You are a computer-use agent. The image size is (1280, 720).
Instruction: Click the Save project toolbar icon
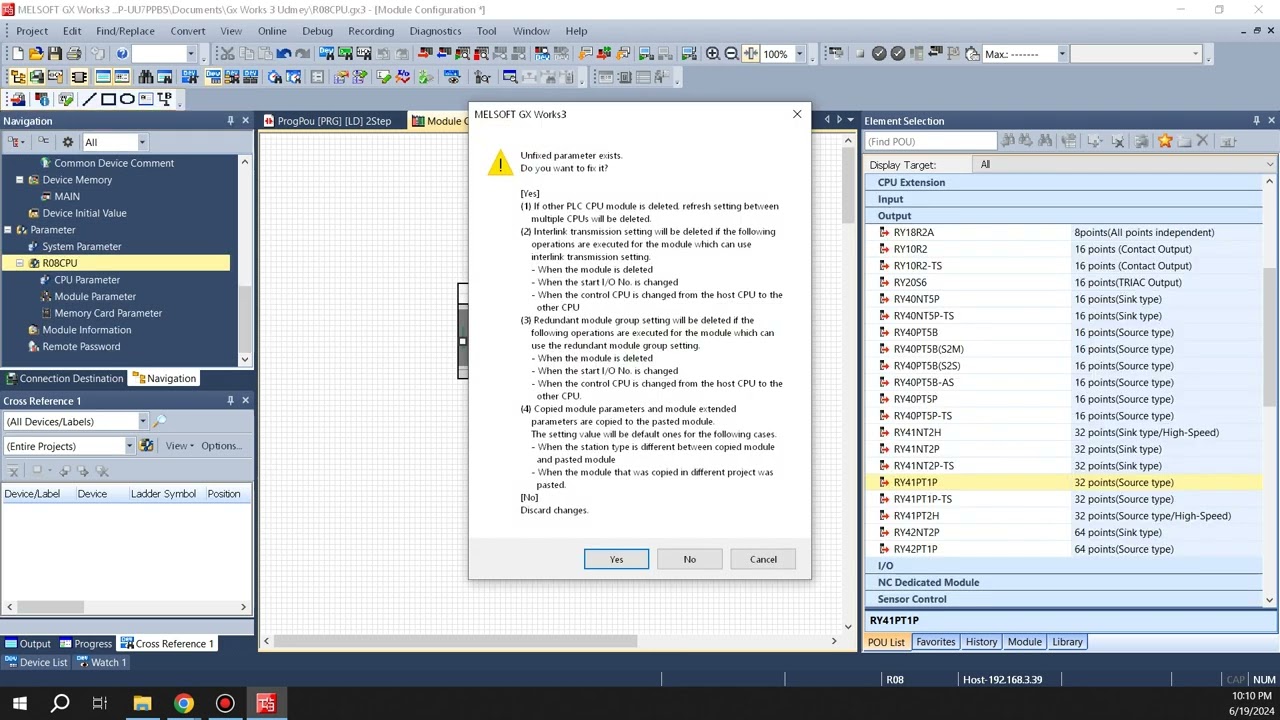point(54,54)
